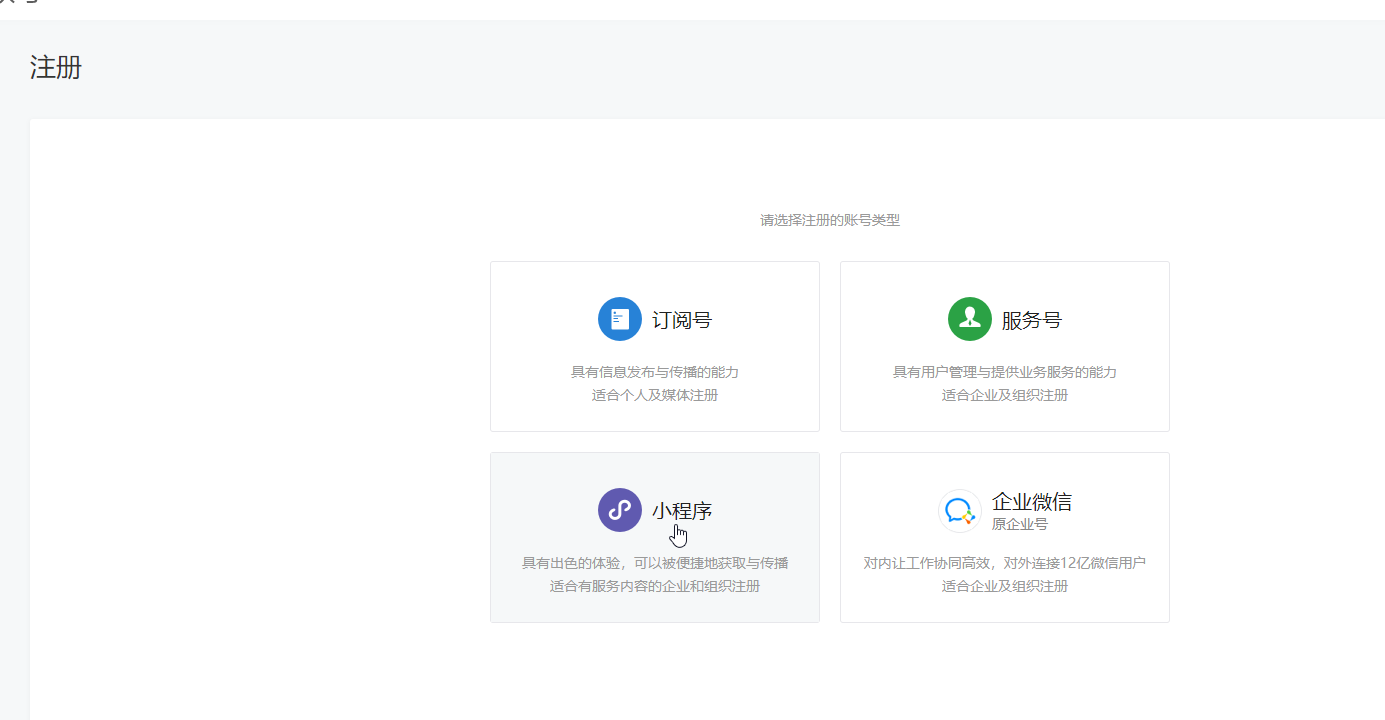Click text 适合有服务内容的企业和组织注册
This screenshot has height=720, width=1385.
pos(655,586)
